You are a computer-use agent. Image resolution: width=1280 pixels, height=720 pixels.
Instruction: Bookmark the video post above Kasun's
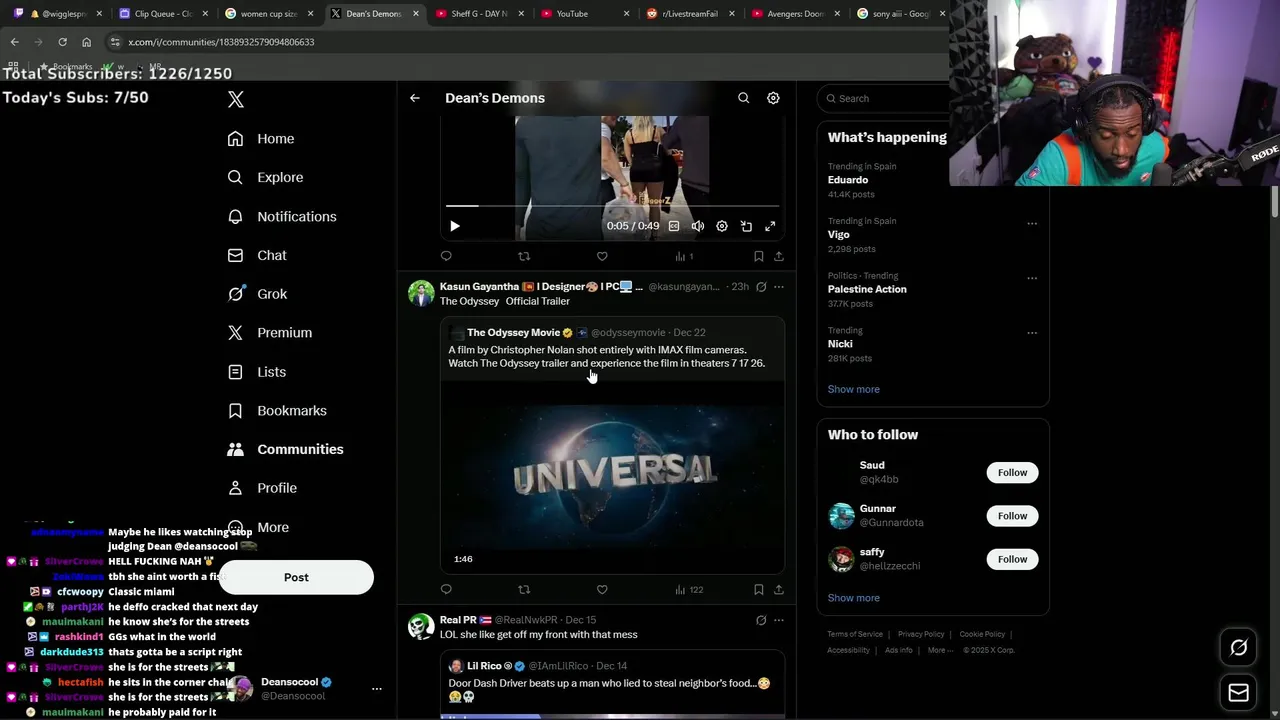click(x=759, y=256)
